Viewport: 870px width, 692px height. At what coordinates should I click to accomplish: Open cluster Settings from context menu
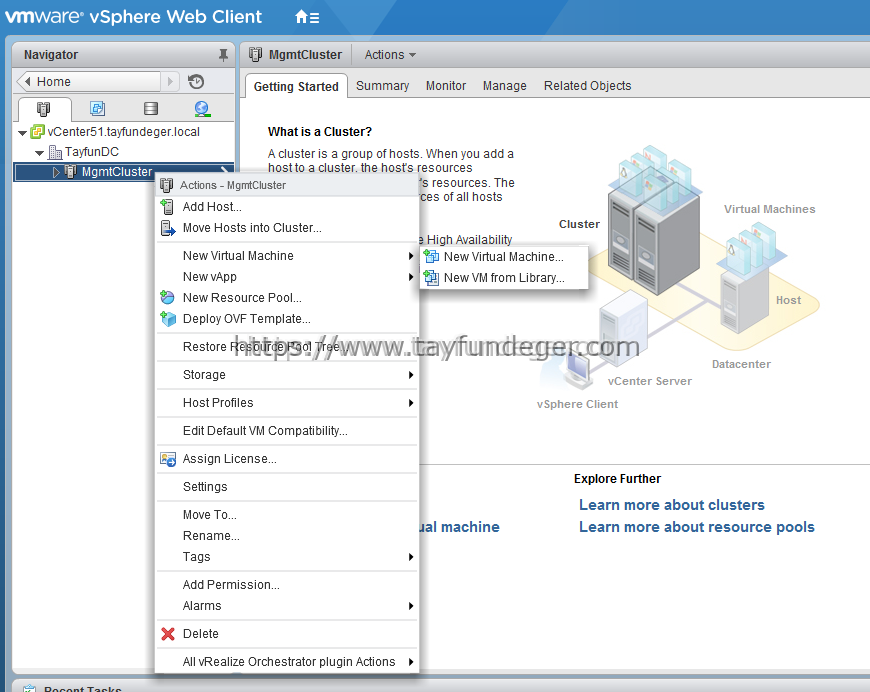click(287, 487)
